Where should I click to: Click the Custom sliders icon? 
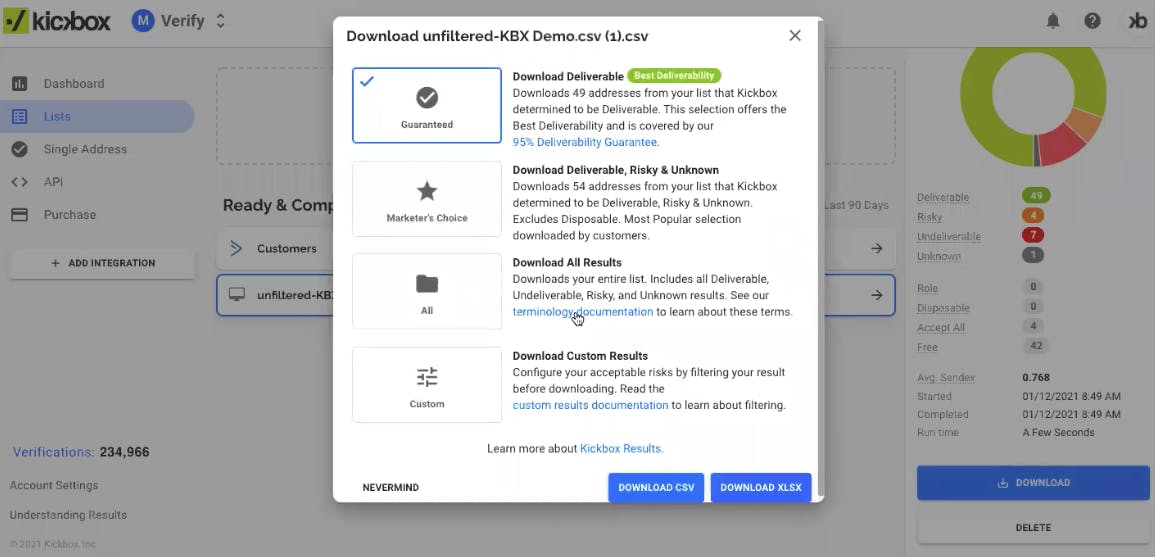[427, 377]
